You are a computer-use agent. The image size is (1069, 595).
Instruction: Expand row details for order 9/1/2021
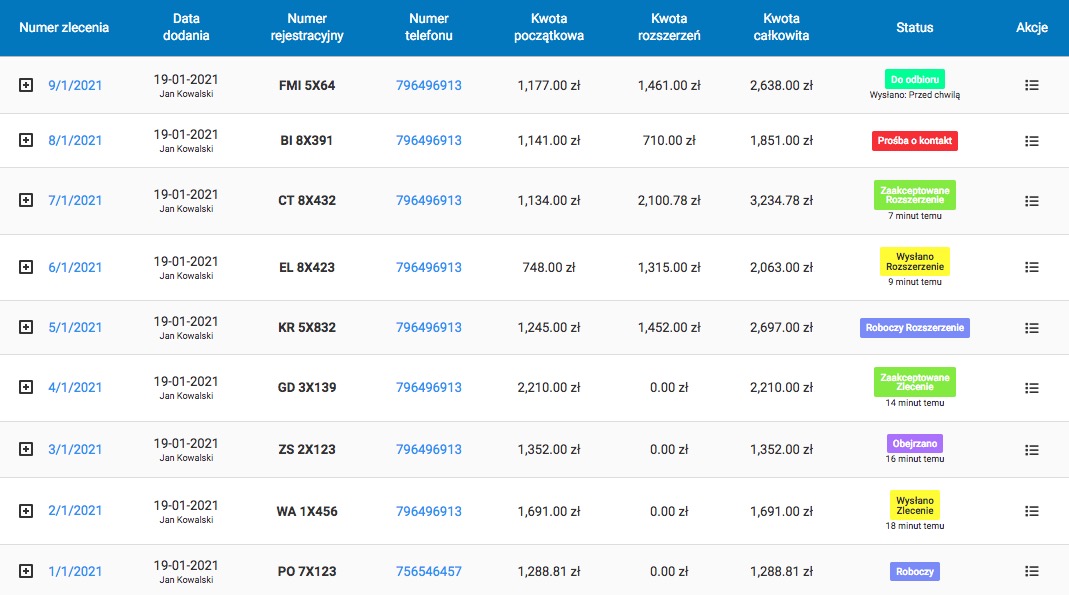27,86
